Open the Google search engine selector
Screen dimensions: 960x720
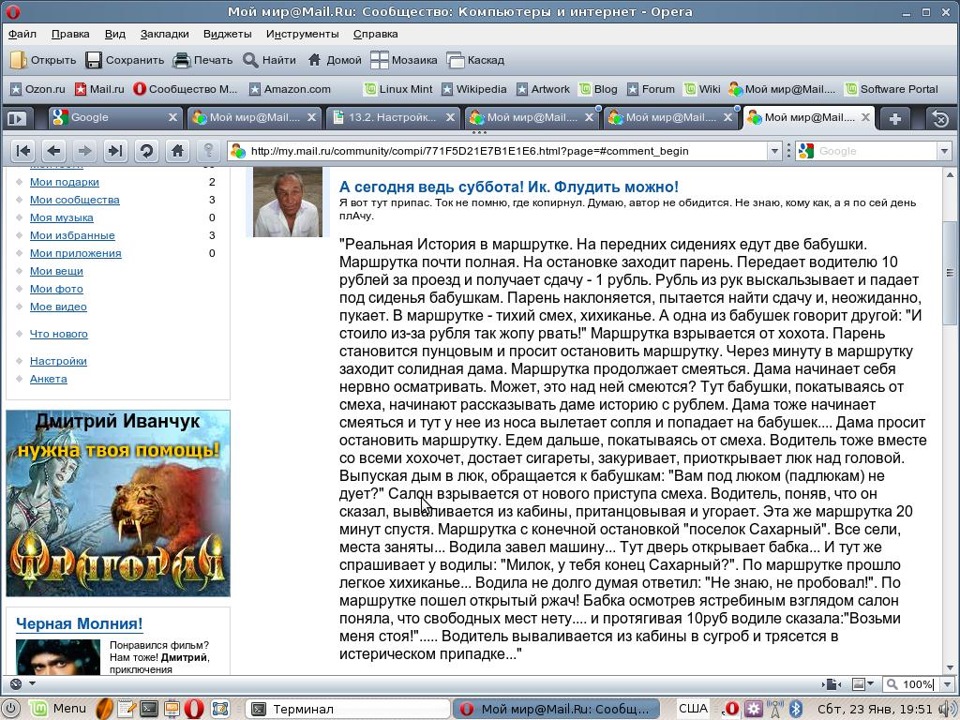tap(806, 151)
